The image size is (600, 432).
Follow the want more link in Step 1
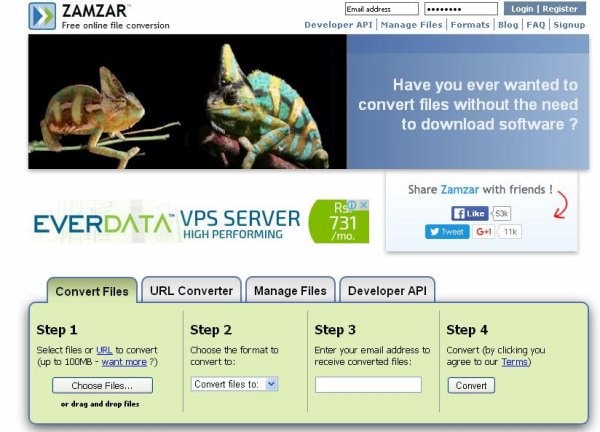click(124, 362)
